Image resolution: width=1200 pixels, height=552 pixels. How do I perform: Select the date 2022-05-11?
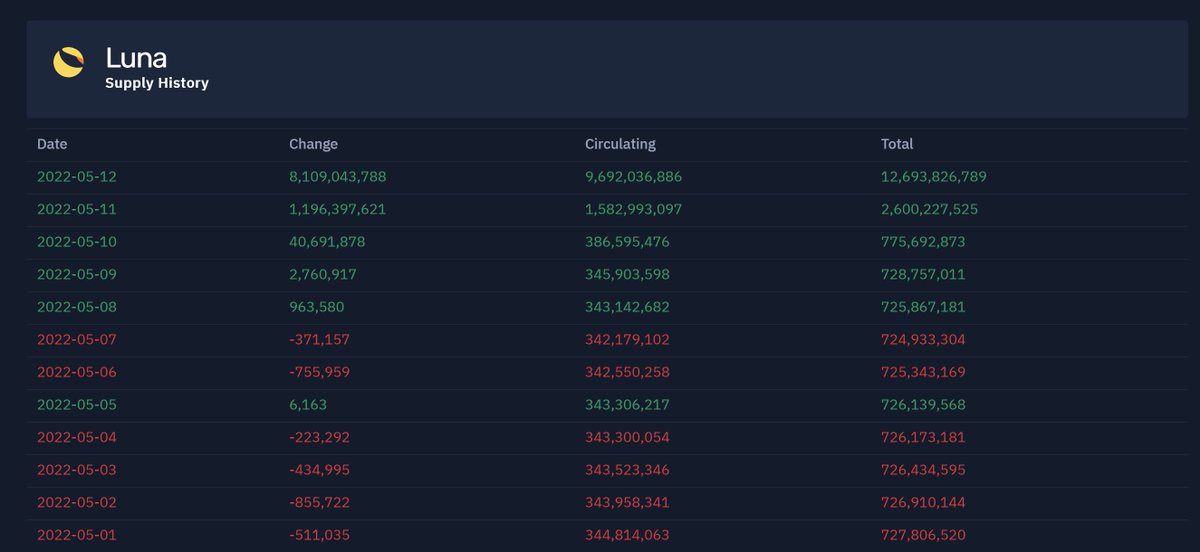click(77, 209)
